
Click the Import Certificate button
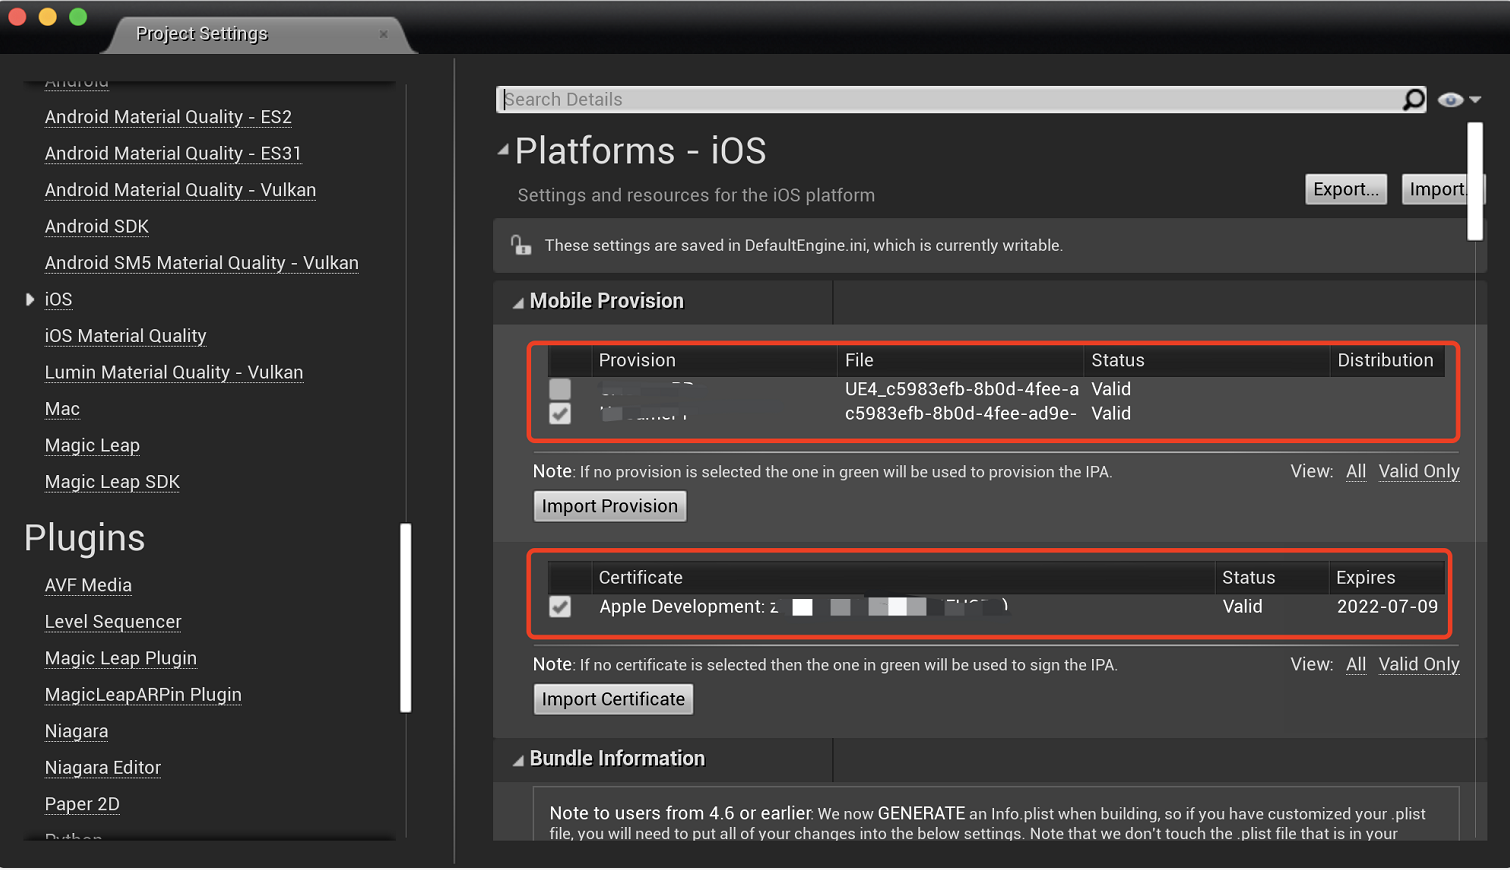(x=613, y=699)
